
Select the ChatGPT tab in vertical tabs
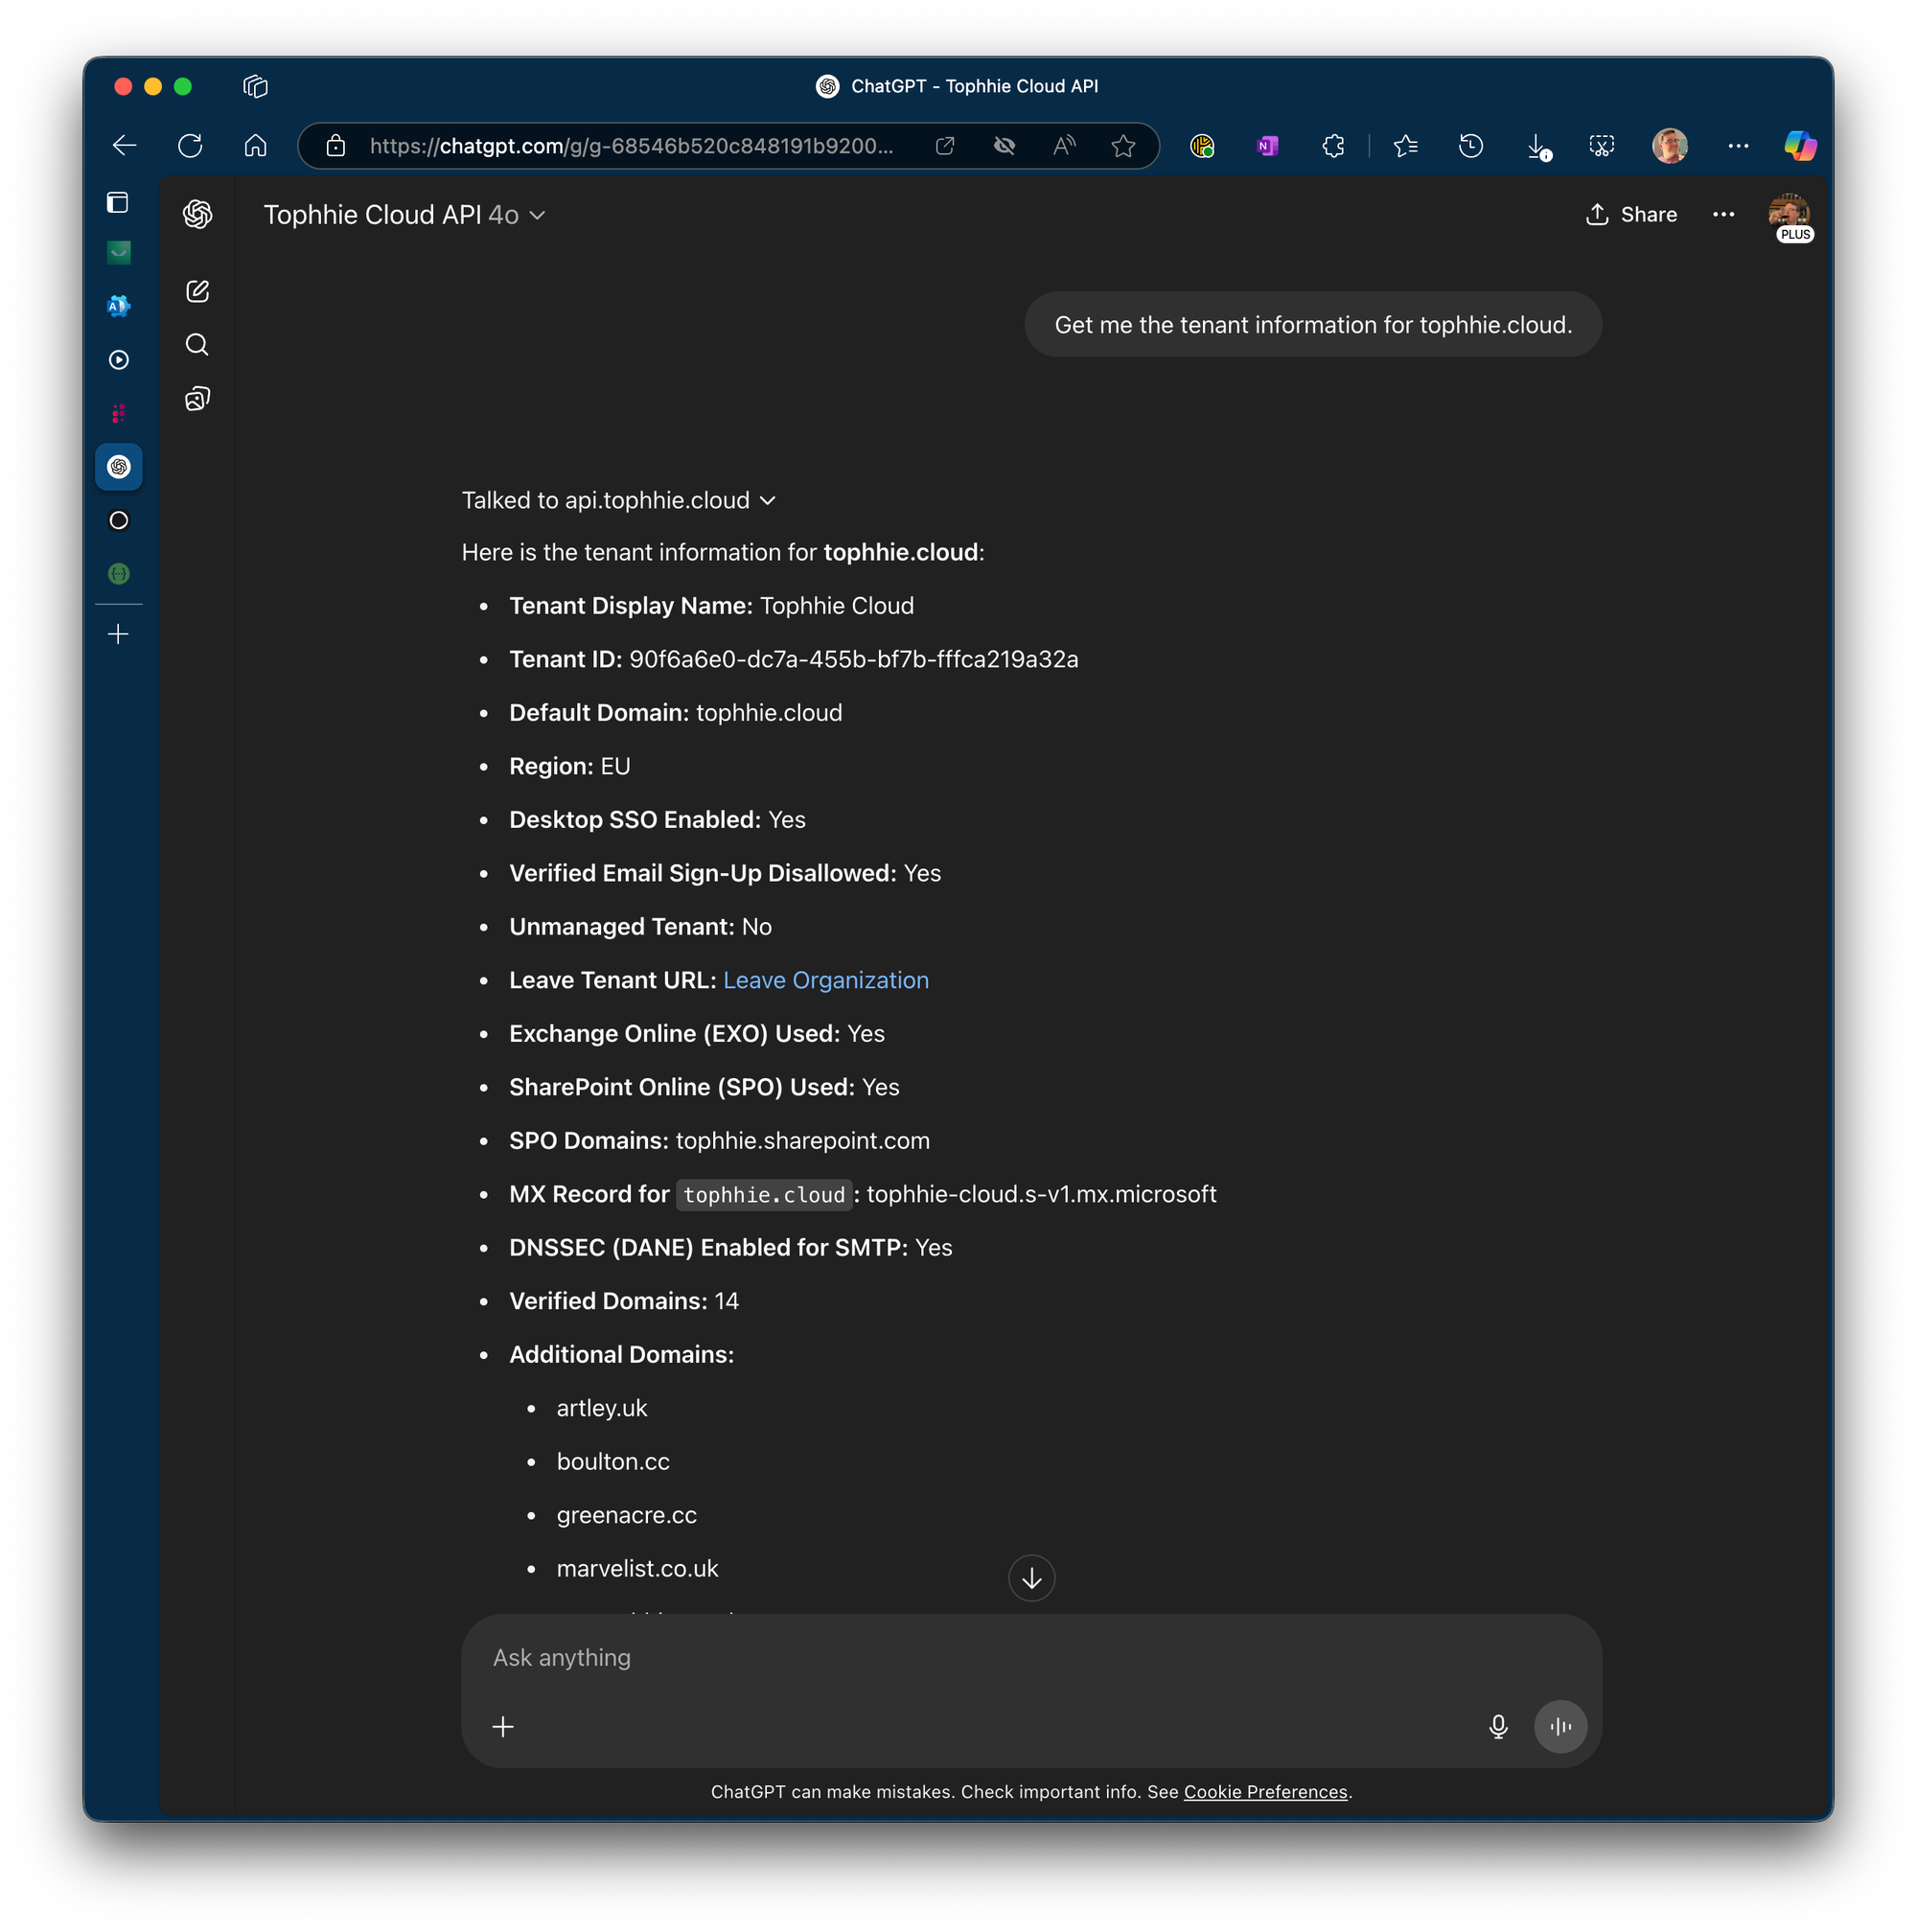pos(119,467)
